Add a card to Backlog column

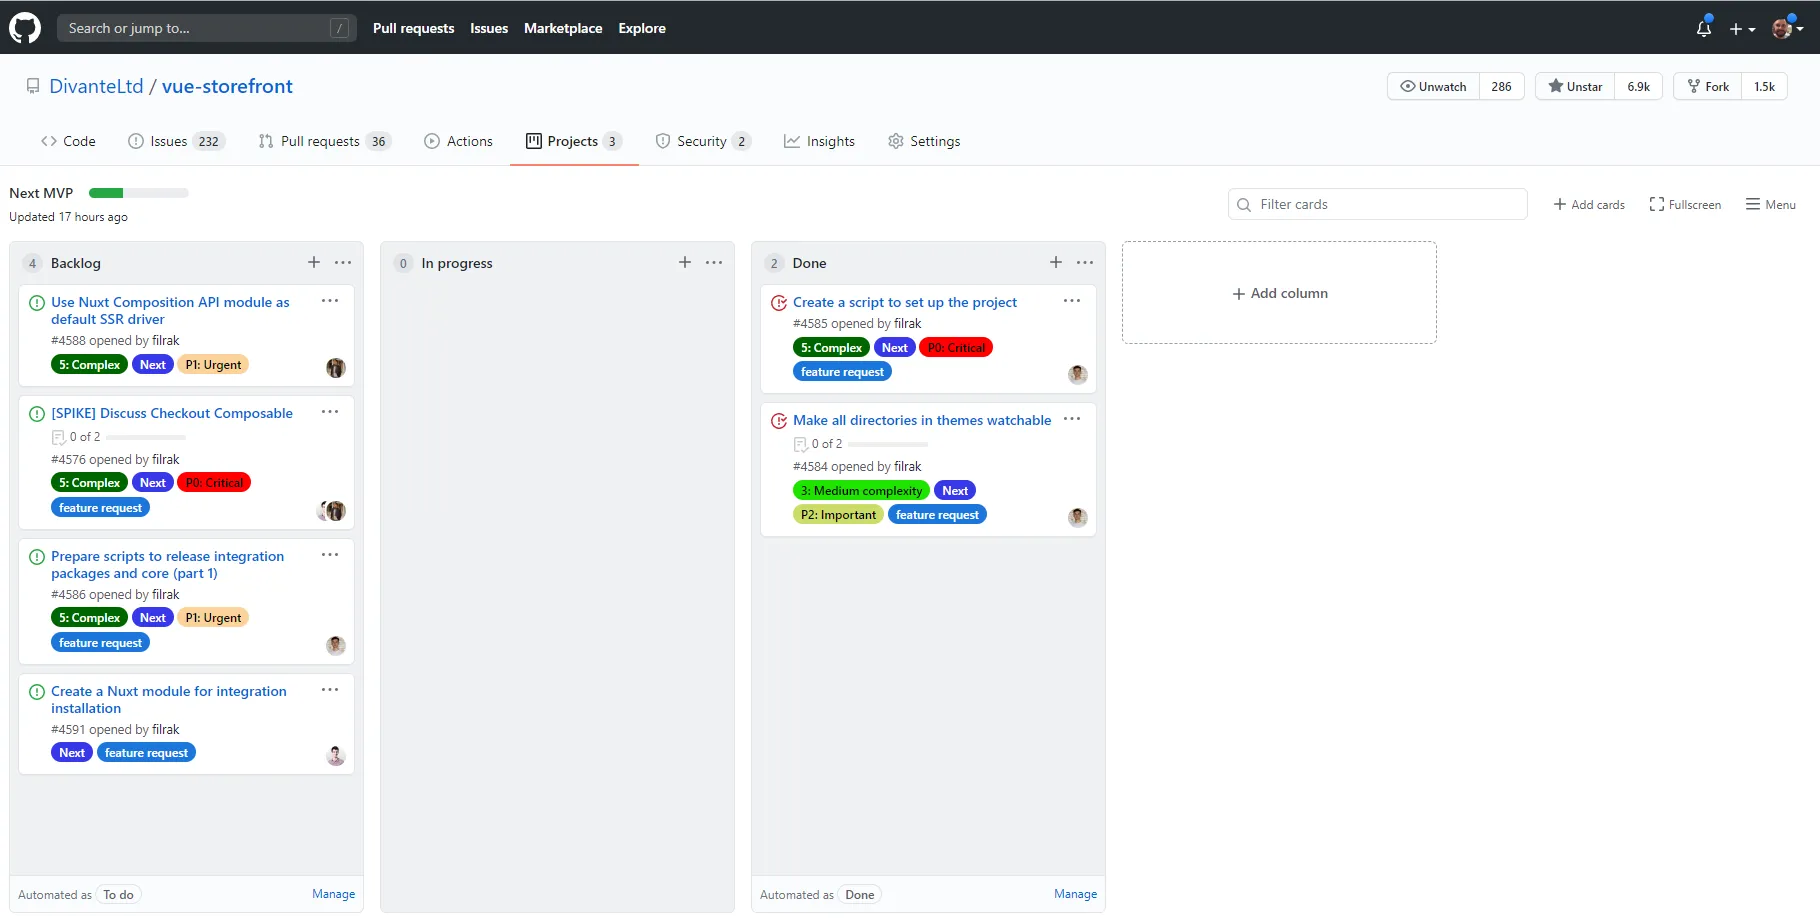tap(314, 262)
